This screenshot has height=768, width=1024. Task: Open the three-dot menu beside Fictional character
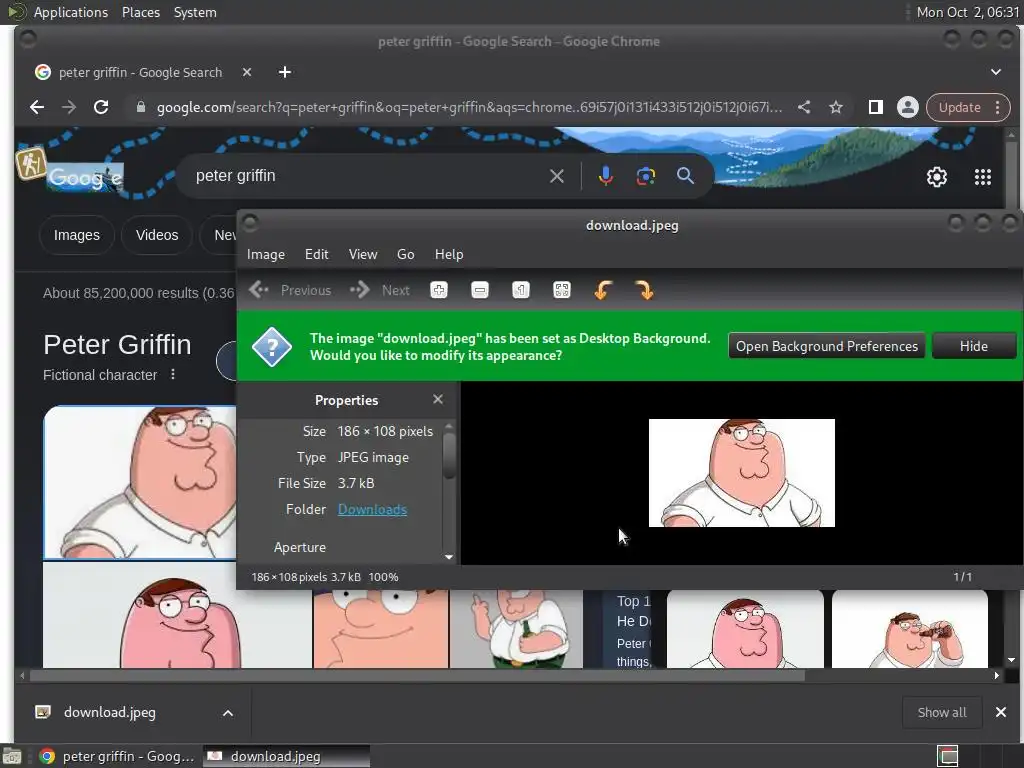point(172,375)
